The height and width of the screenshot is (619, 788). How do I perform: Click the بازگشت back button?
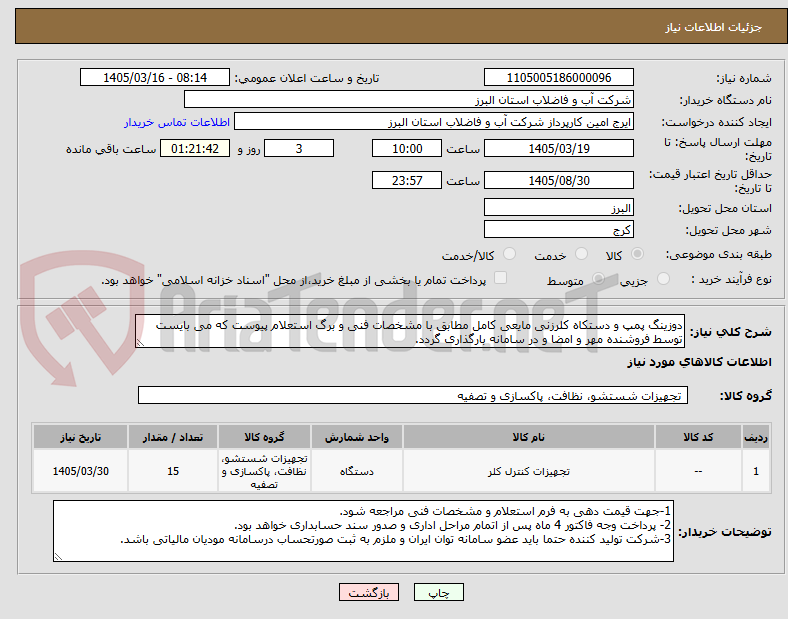pyautogui.click(x=369, y=592)
